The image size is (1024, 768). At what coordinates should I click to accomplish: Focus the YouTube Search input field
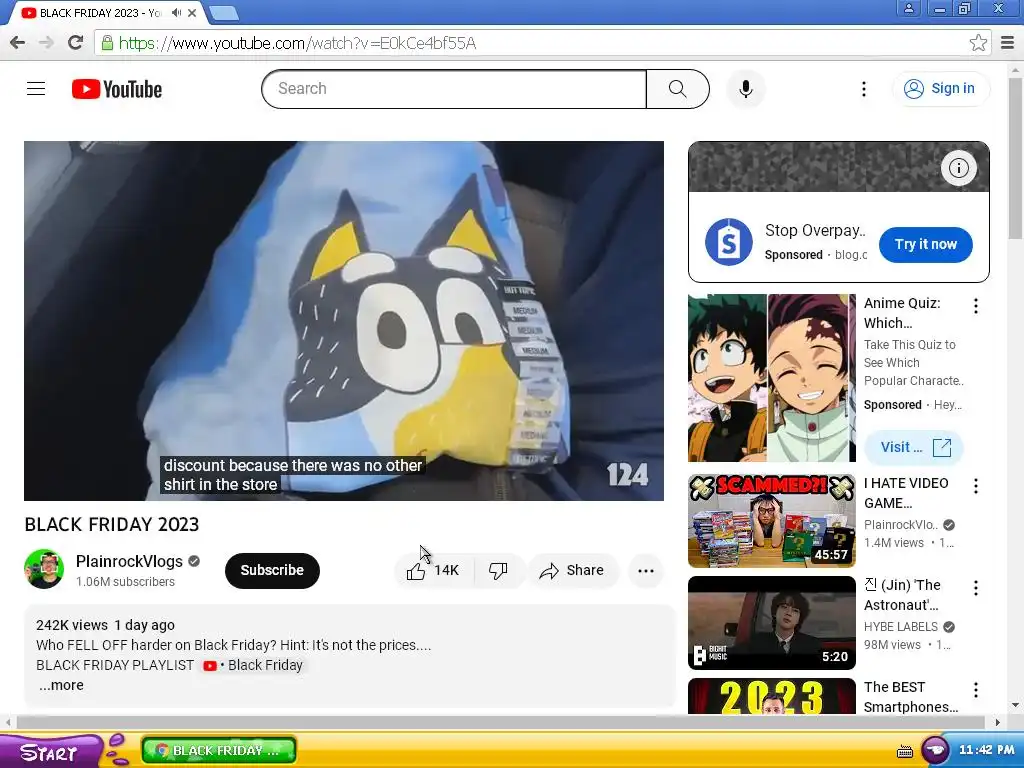(454, 89)
